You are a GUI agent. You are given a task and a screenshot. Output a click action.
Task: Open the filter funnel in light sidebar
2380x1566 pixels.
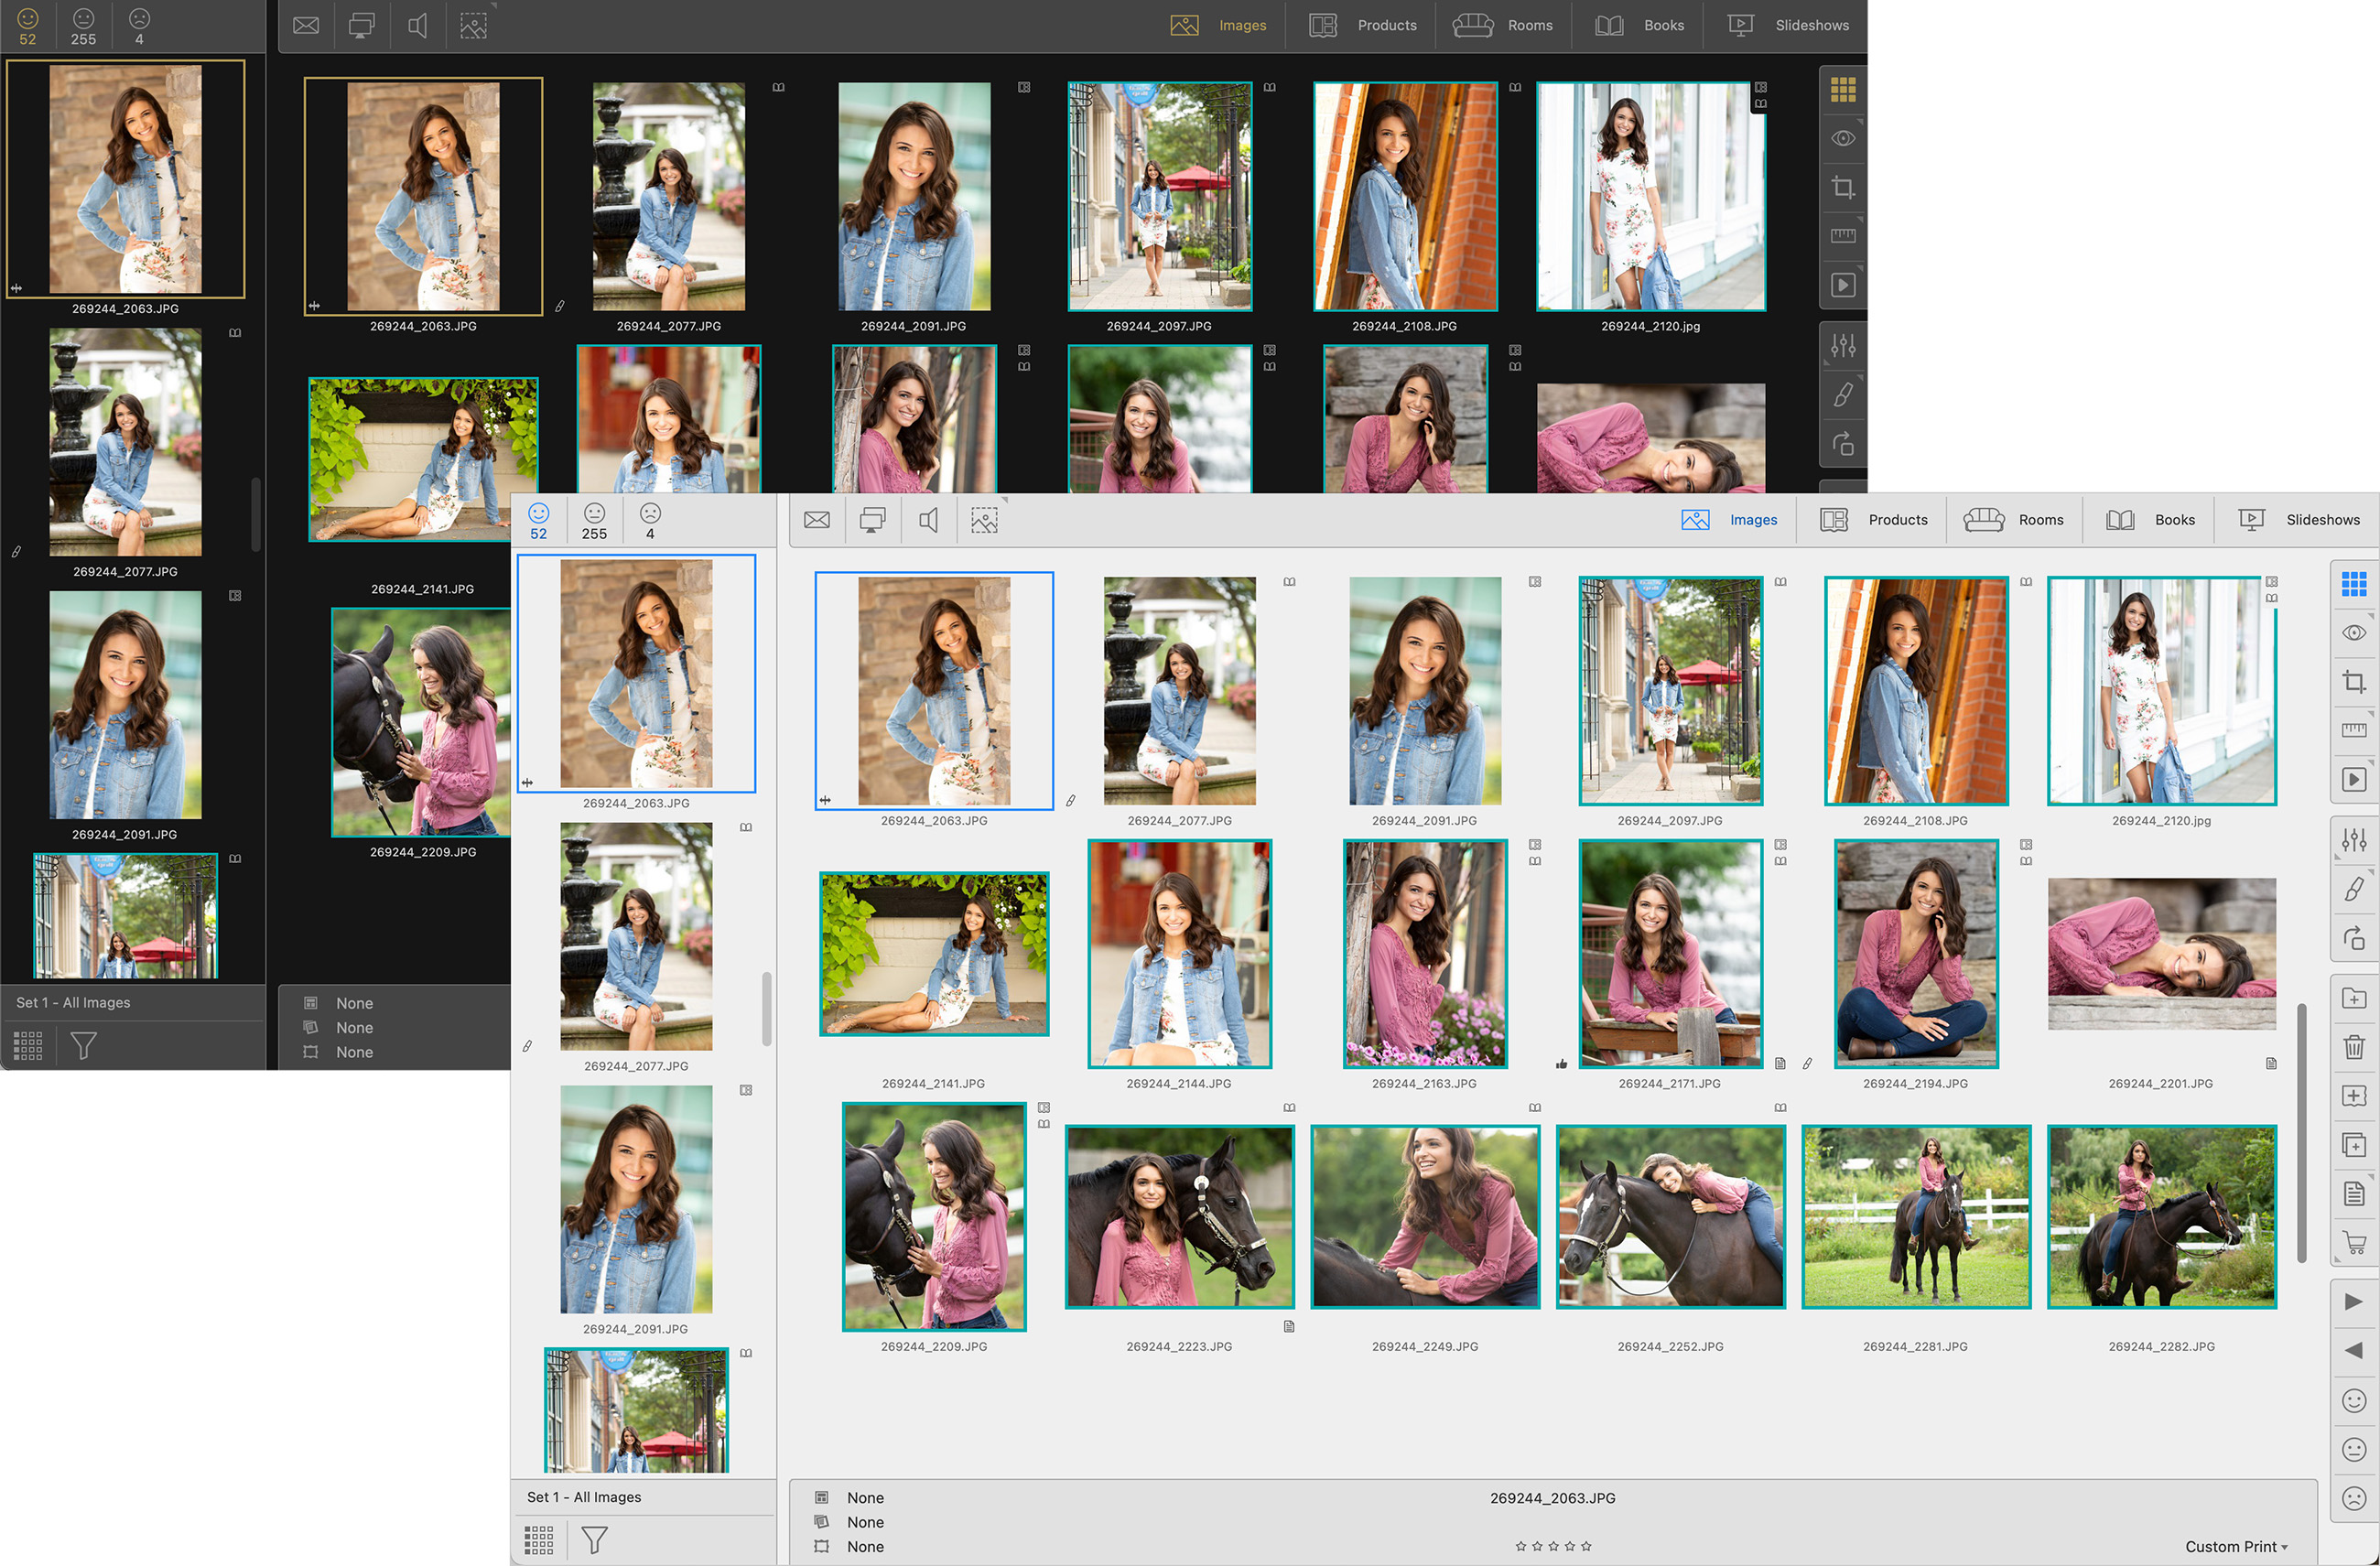point(594,1539)
